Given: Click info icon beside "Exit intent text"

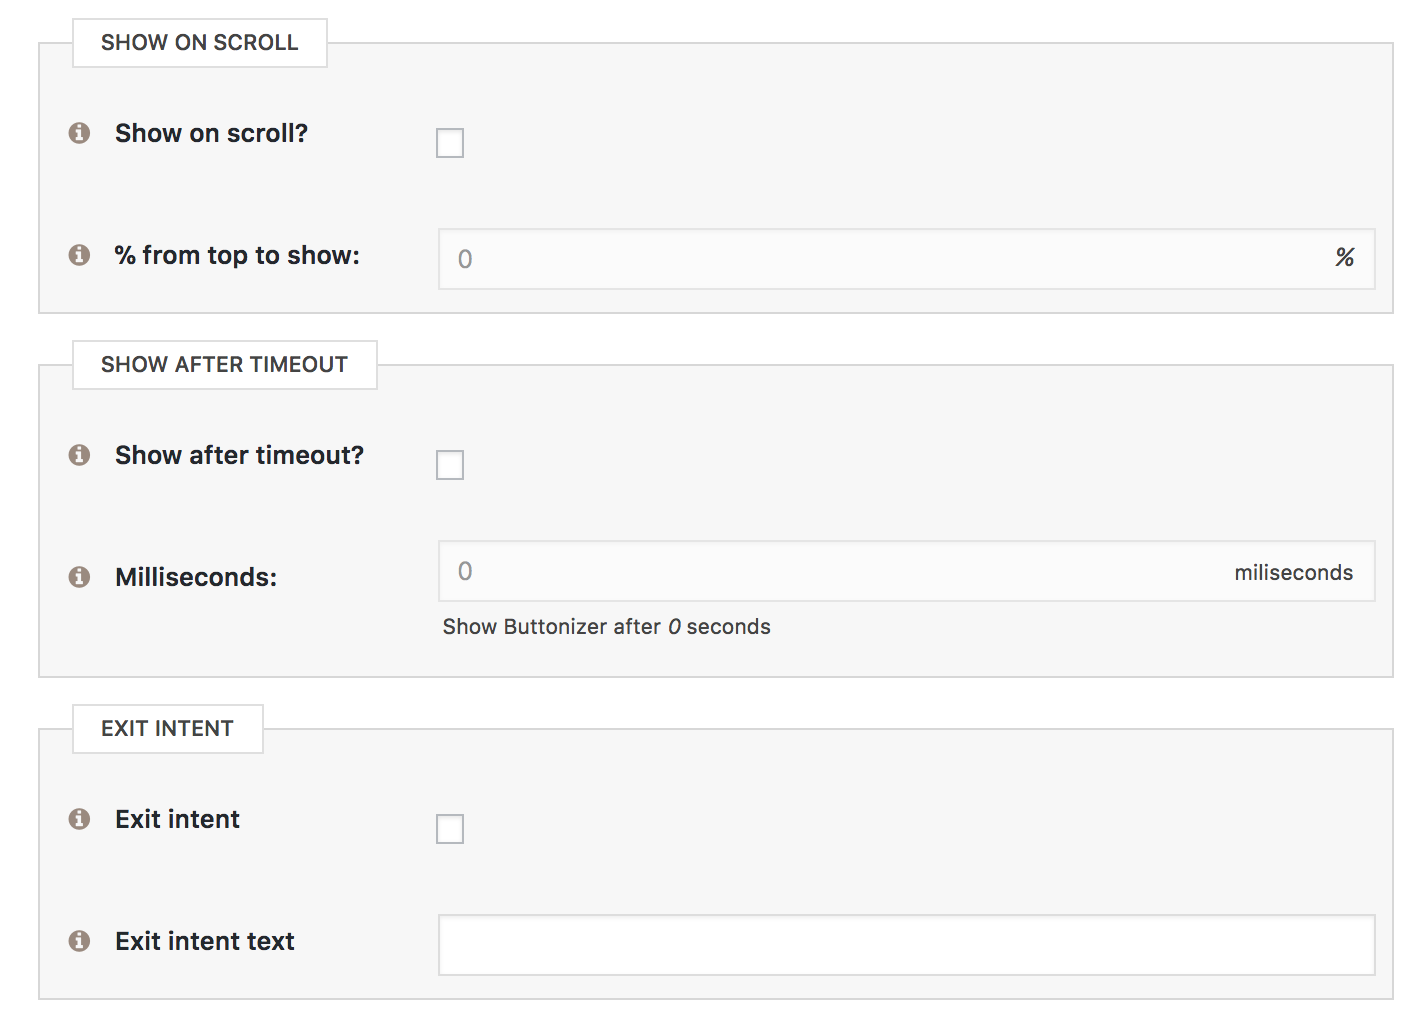Looking at the screenshot, I should click(x=79, y=941).
